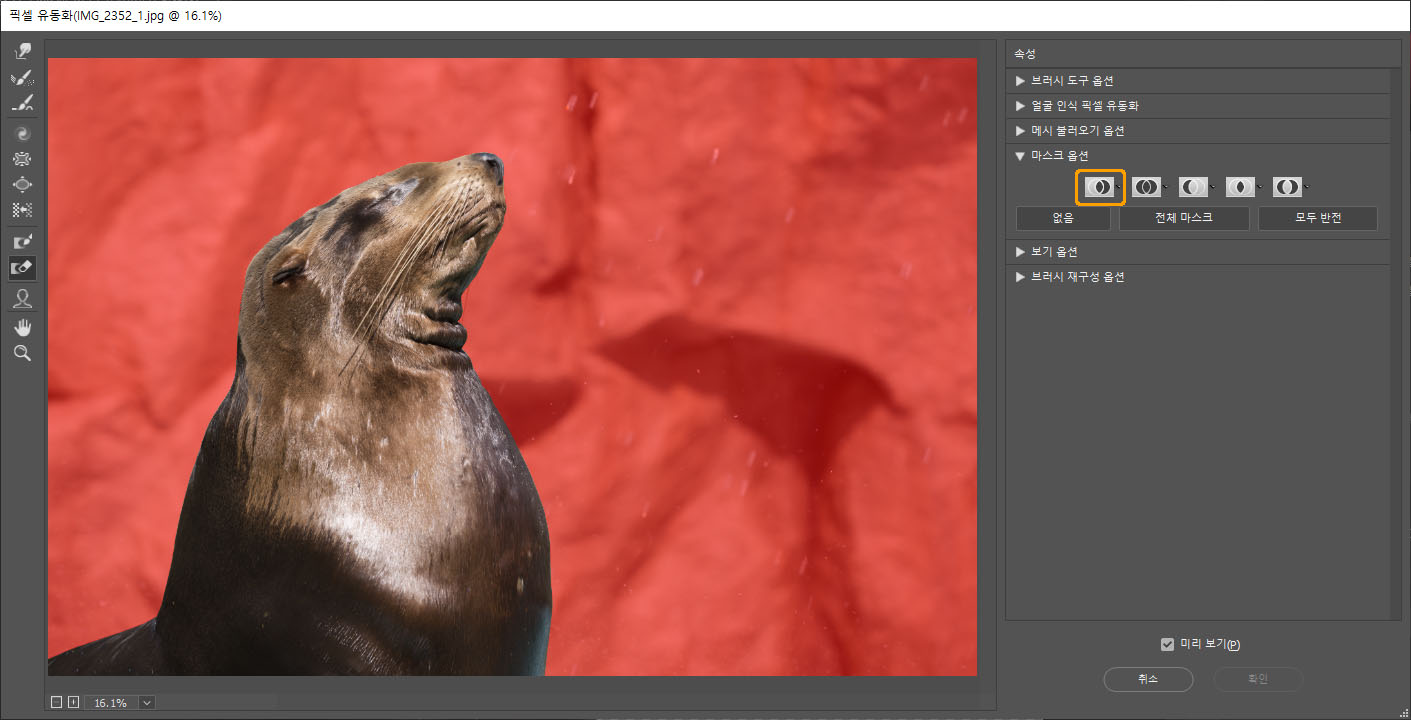
Task: Open the zoom percentage dropdown arrow
Action: click(147, 703)
